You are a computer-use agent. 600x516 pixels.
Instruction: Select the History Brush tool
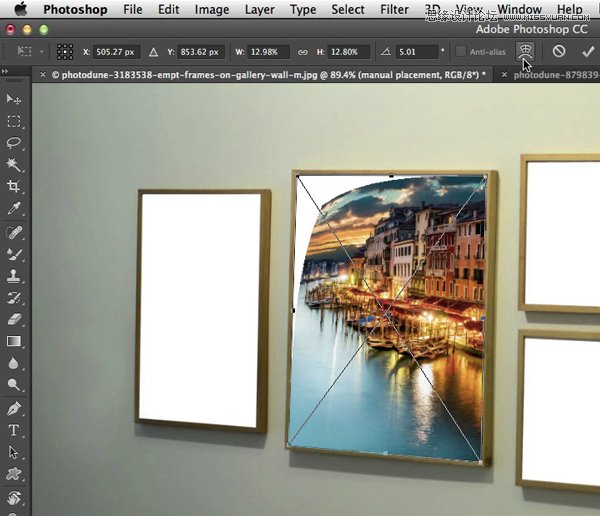pyautogui.click(x=14, y=298)
